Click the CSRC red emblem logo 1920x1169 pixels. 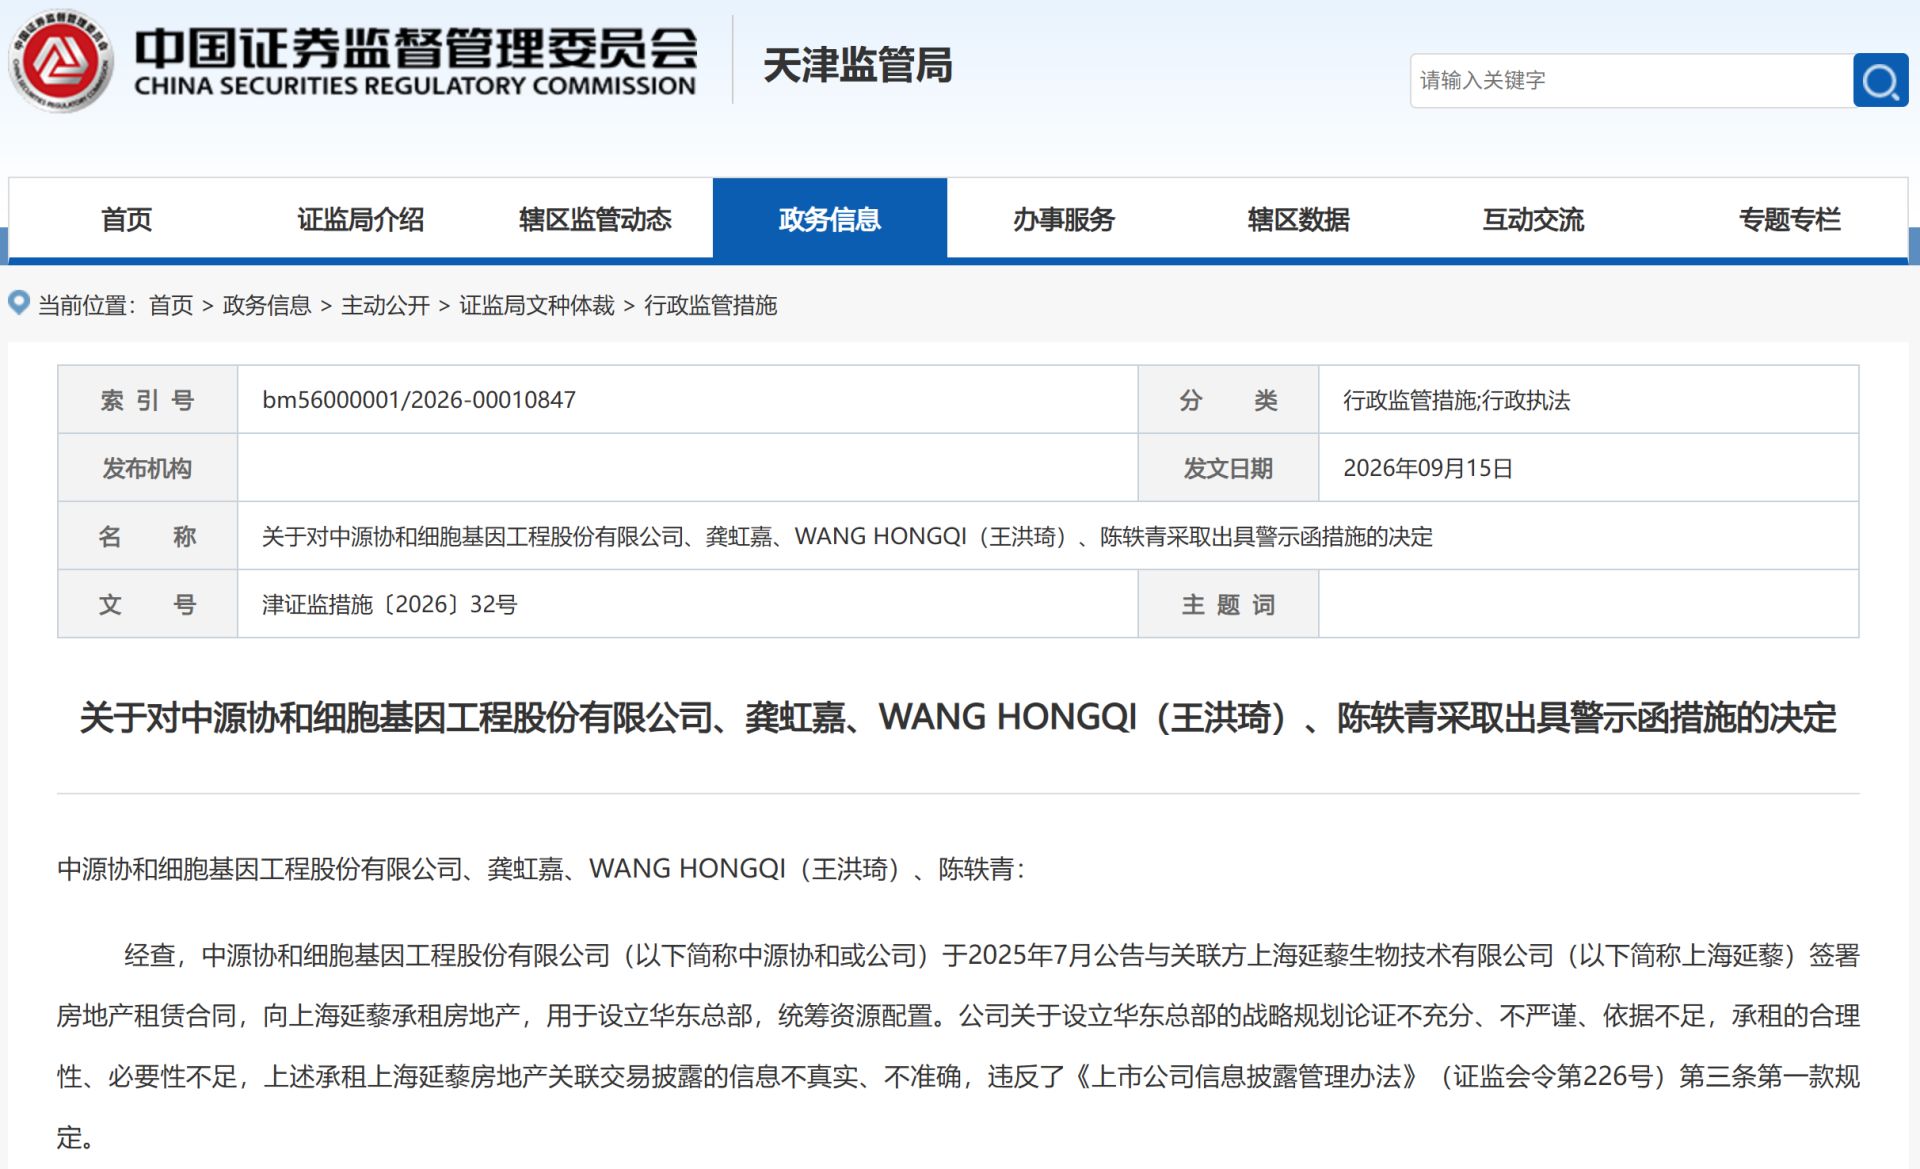tap(61, 62)
